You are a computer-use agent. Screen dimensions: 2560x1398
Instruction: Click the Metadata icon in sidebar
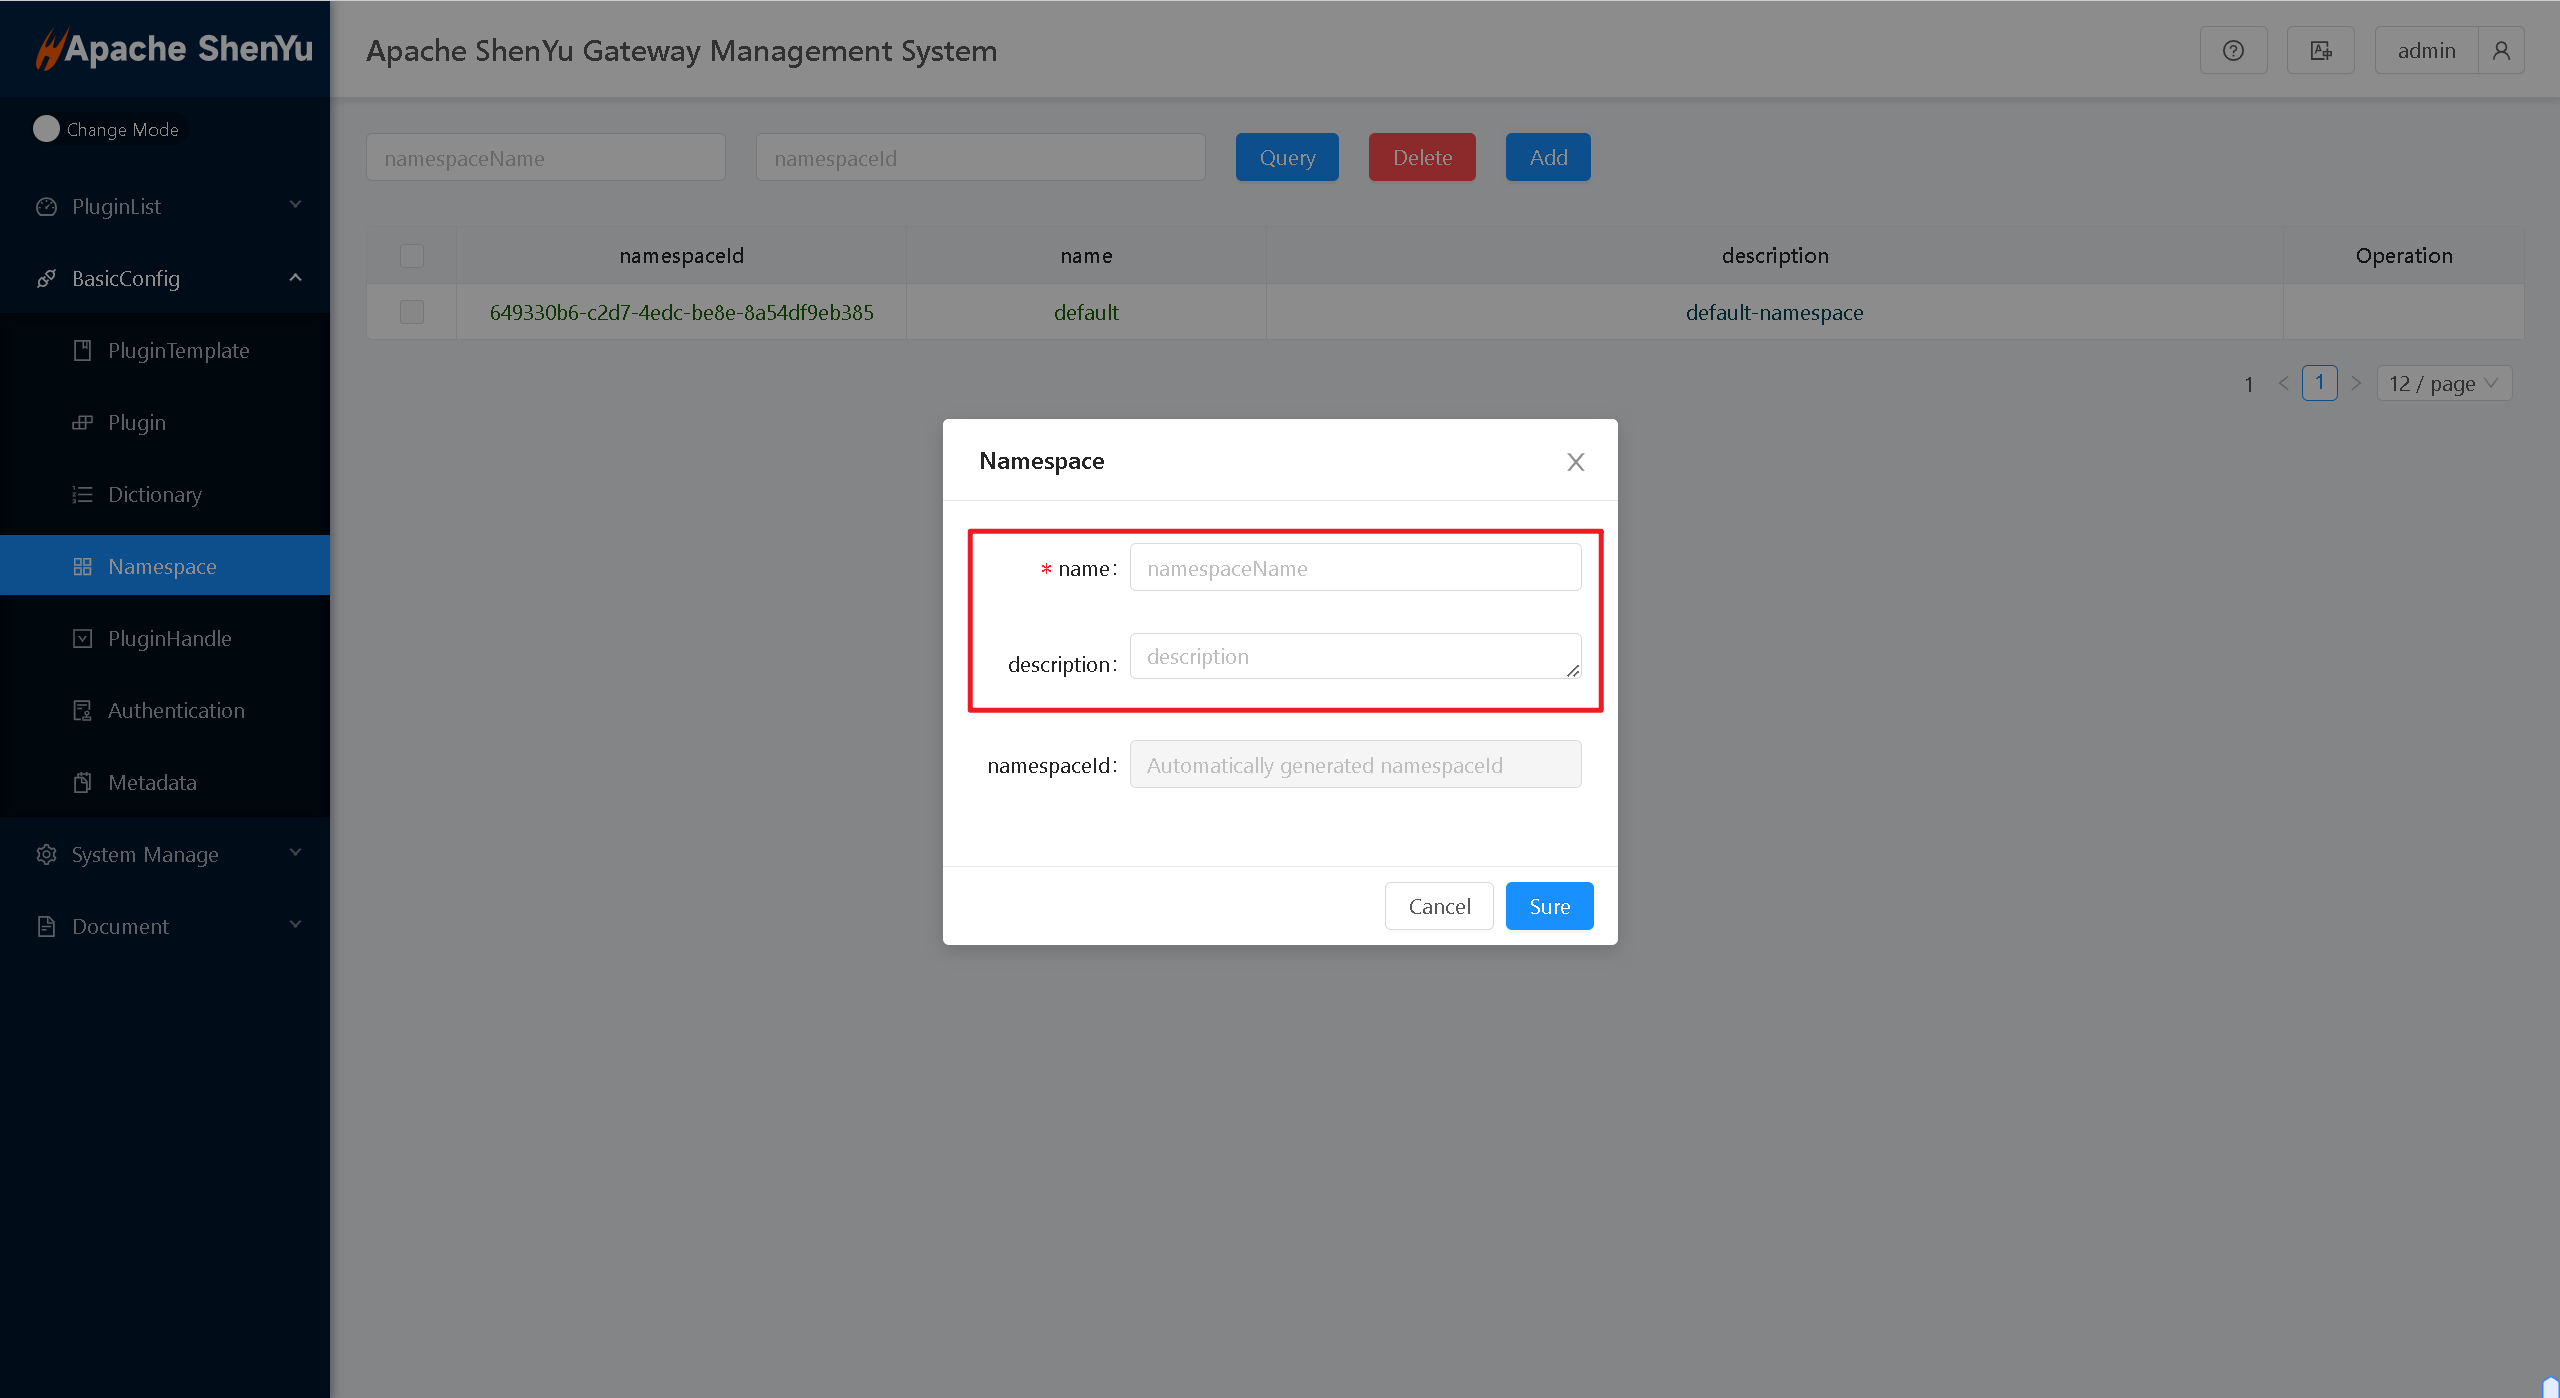[x=83, y=783]
